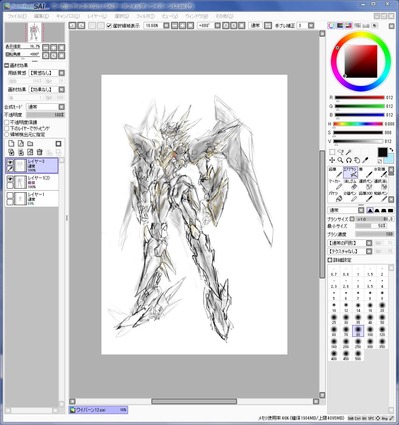
Task: Activate the Zoom magnifier tool
Action: click(x=340, y=160)
